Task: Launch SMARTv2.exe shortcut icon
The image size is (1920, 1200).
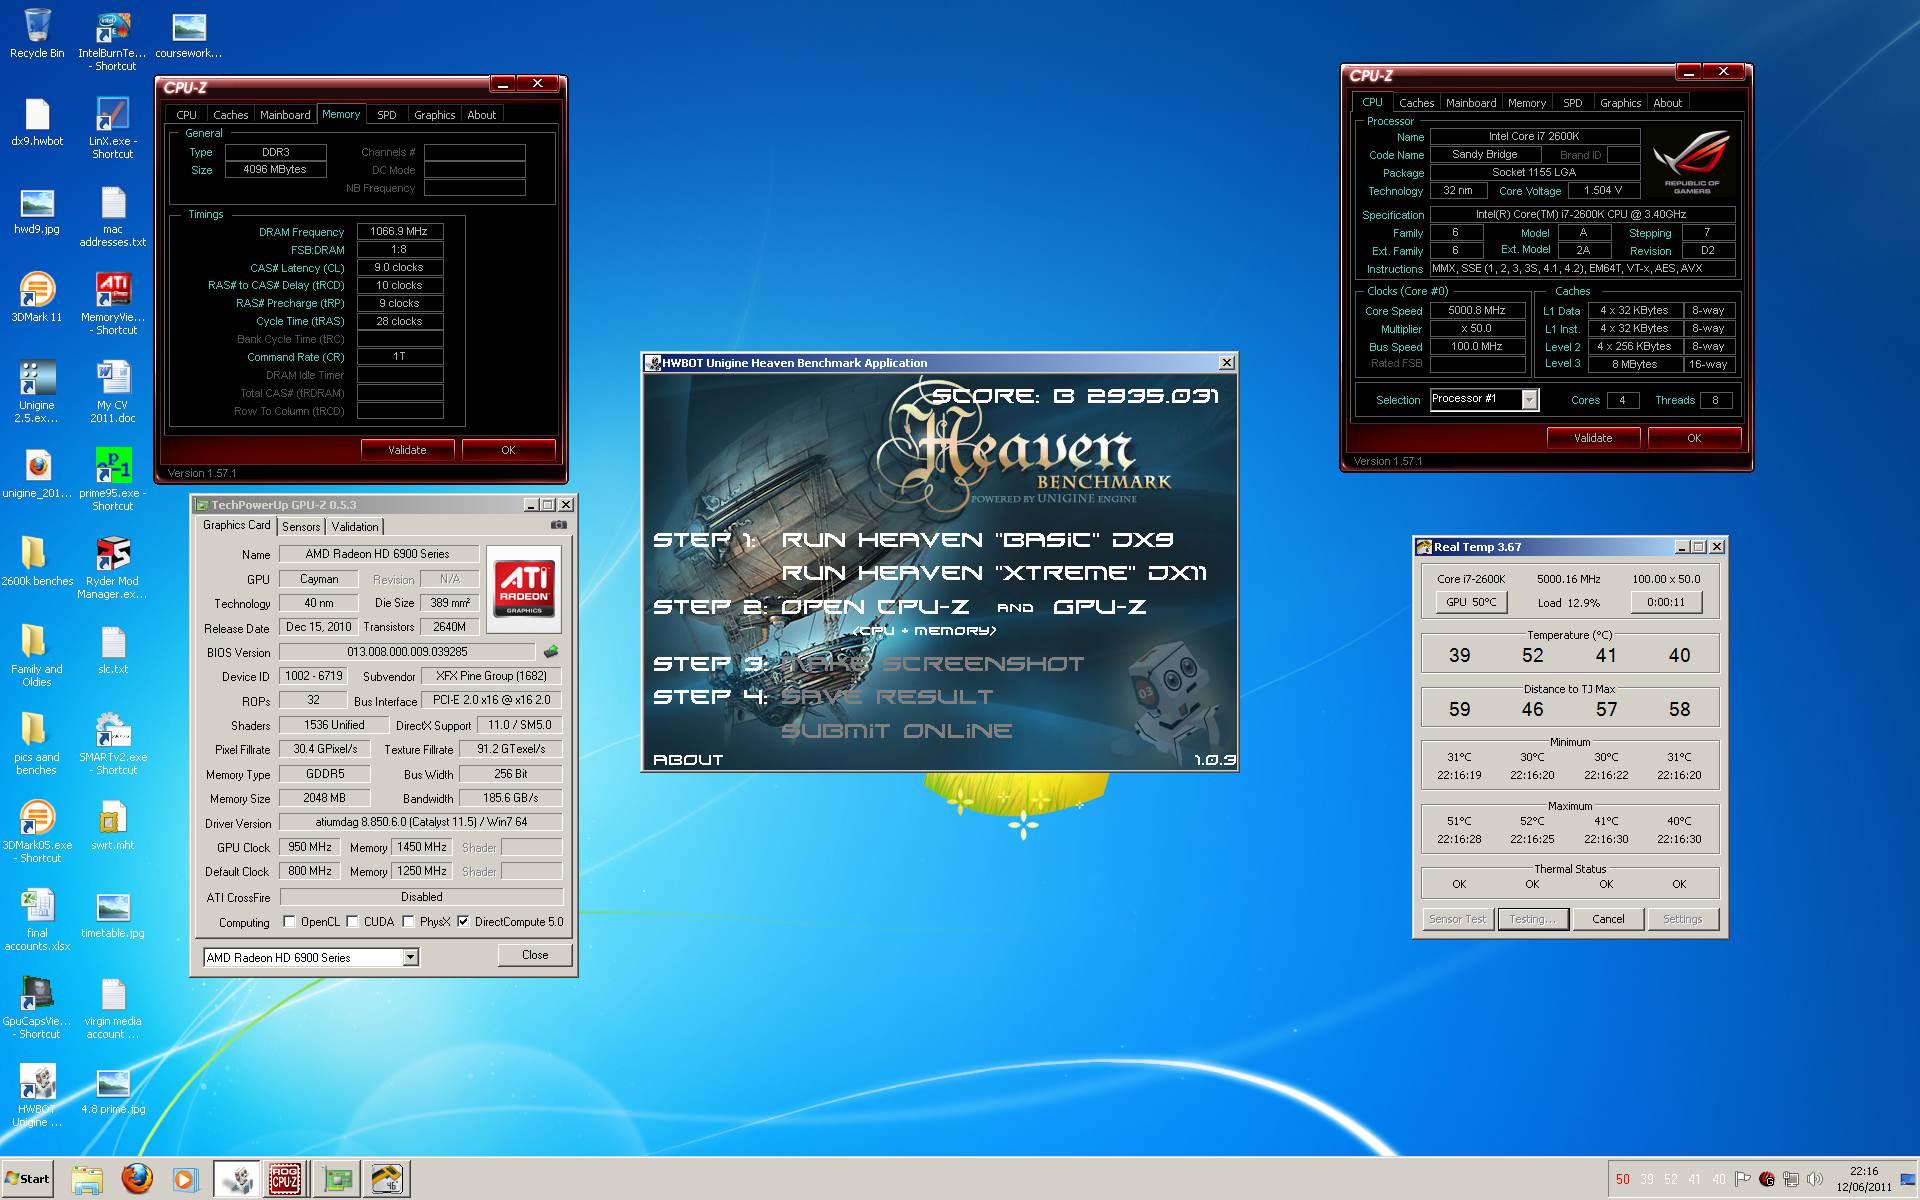Action: (x=113, y=744)
